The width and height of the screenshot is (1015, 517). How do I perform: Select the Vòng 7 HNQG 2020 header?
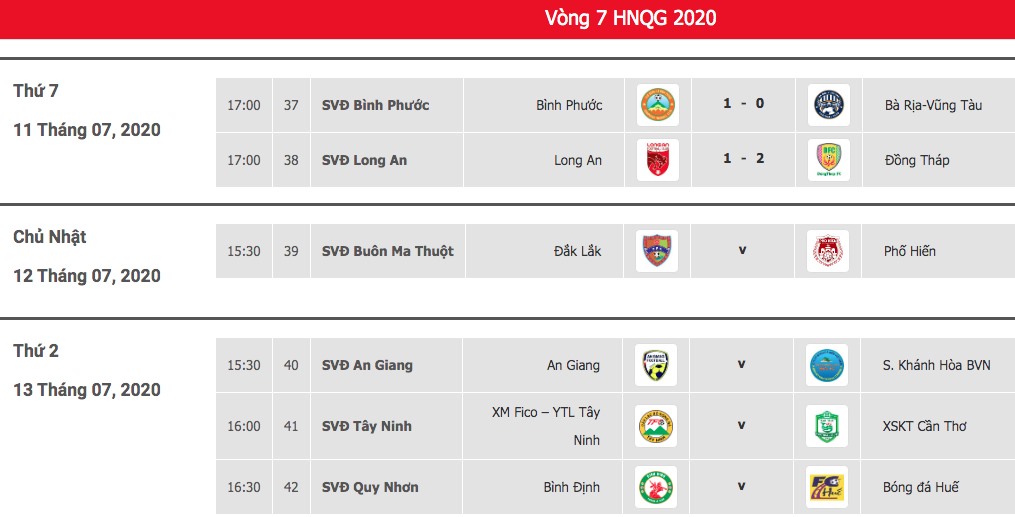pyautogui.click(x=630, y=17)
